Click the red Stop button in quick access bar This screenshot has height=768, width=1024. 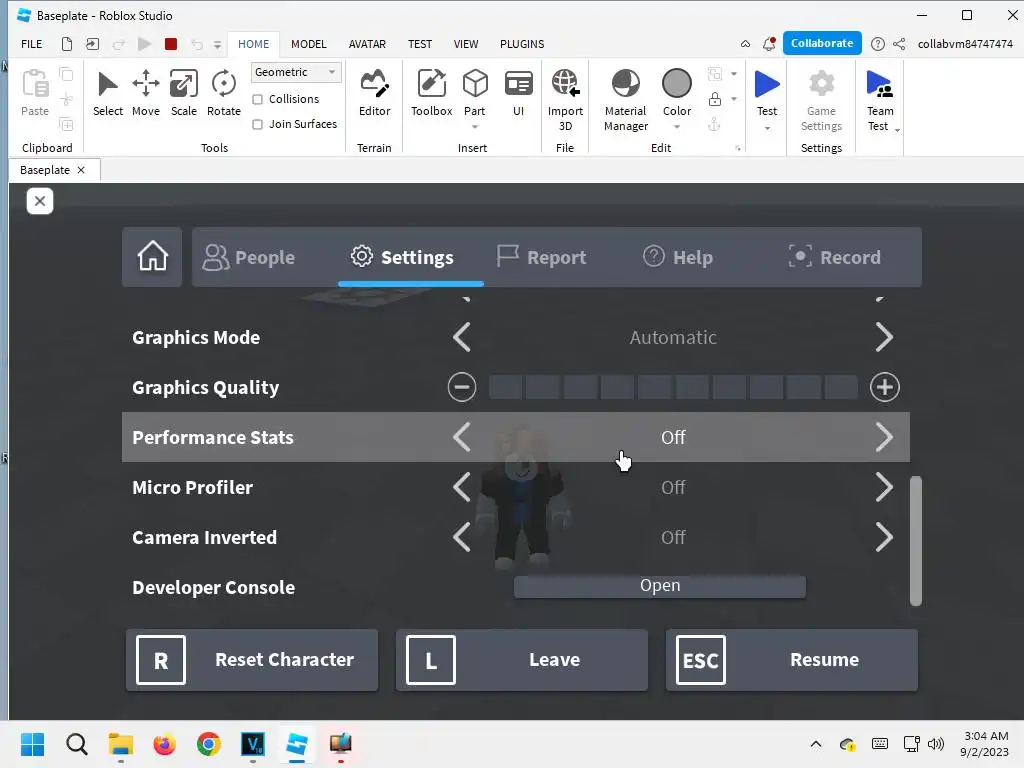click(171, 44)
